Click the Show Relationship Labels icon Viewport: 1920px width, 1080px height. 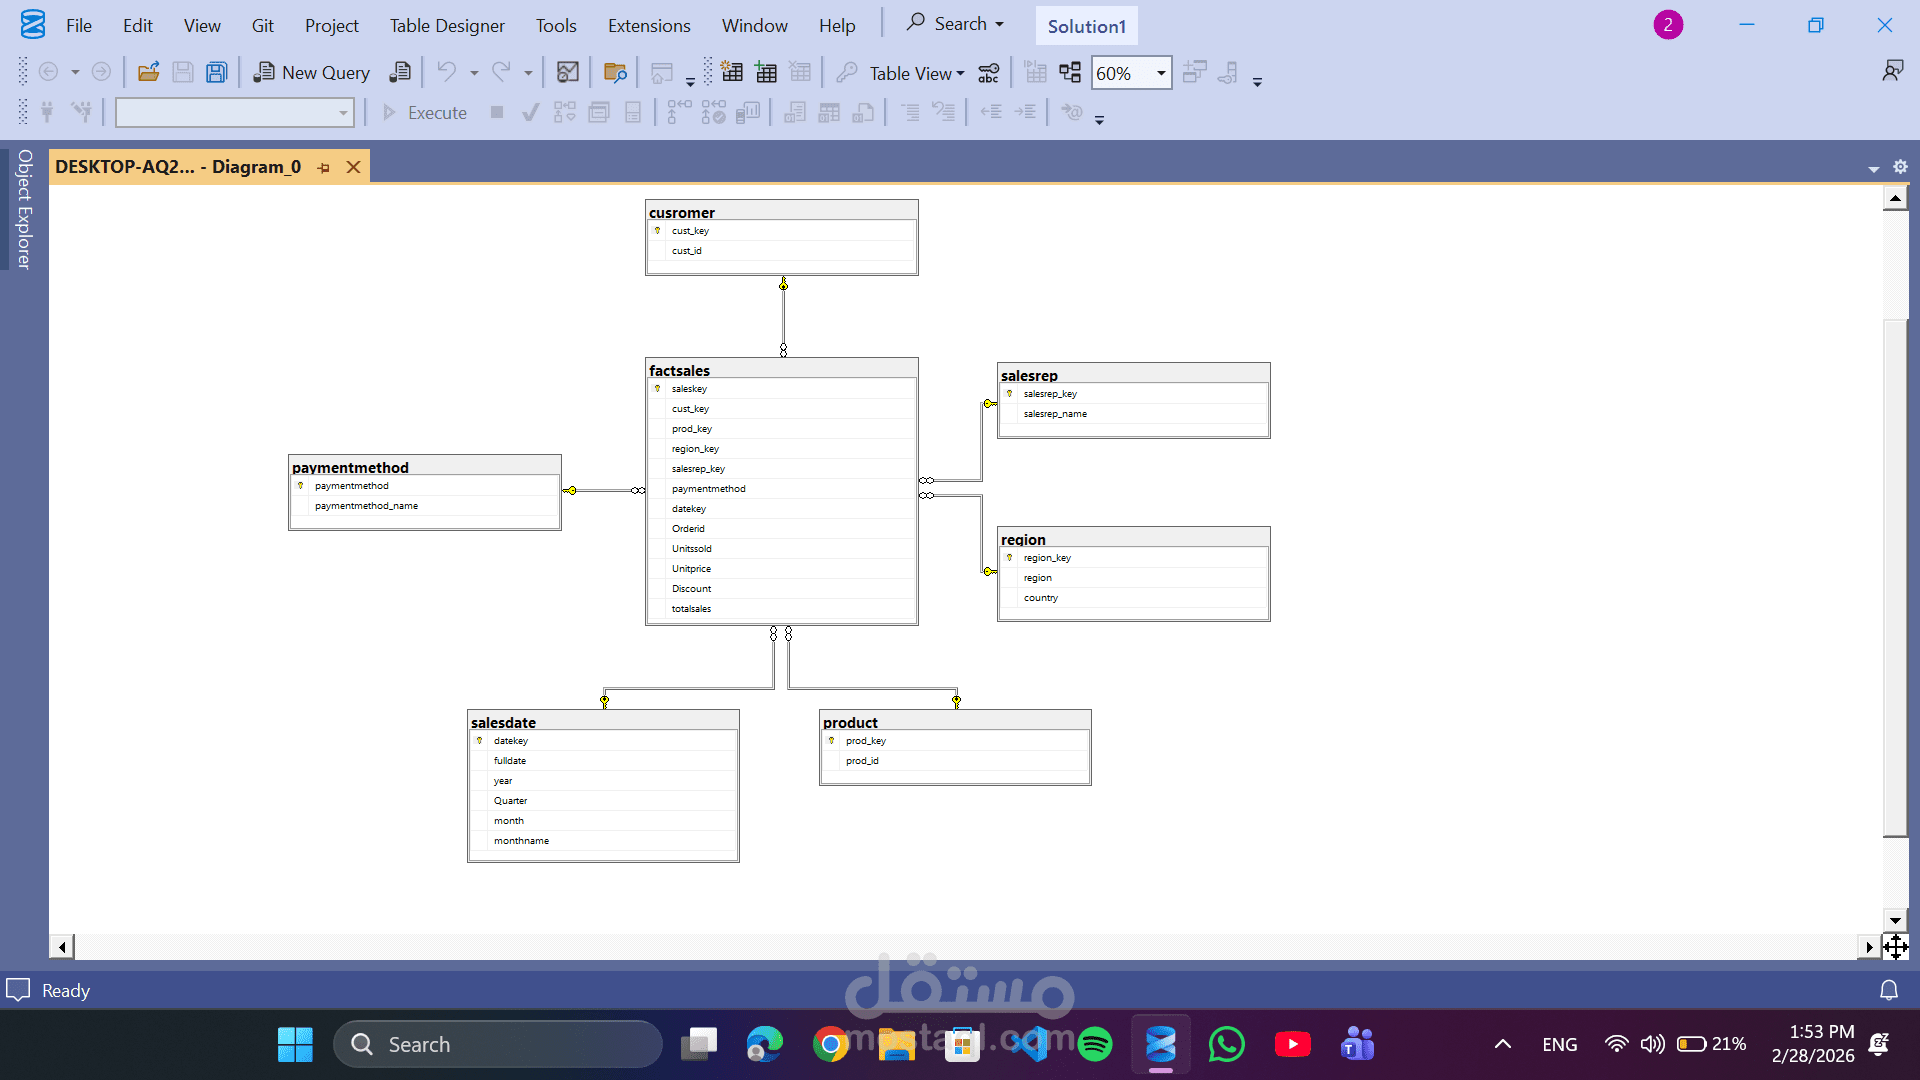click(989, 72)
